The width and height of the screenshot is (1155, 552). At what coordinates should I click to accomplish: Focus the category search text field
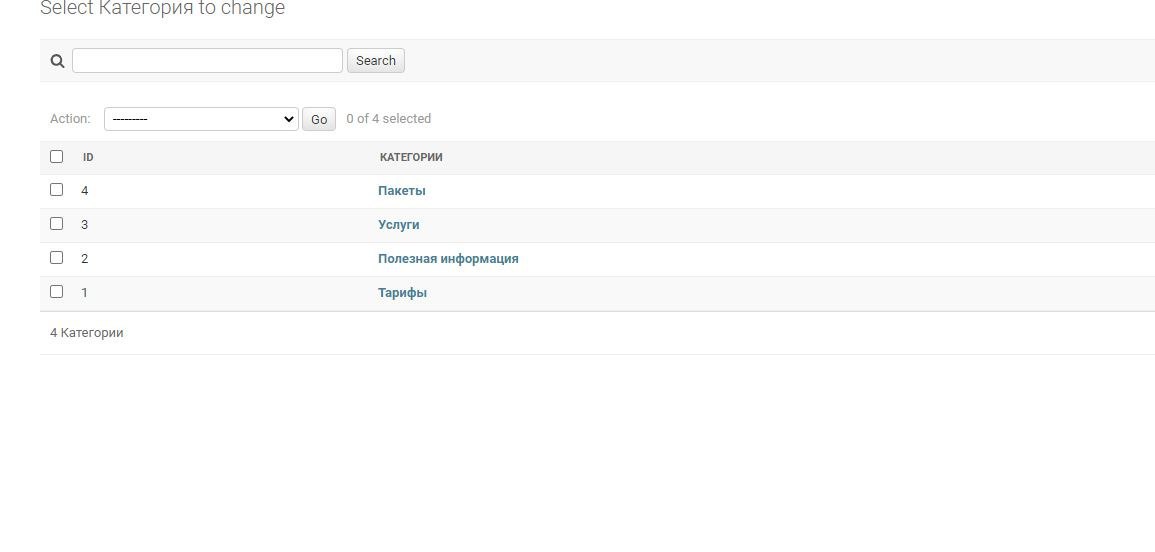tap(208, 60)
